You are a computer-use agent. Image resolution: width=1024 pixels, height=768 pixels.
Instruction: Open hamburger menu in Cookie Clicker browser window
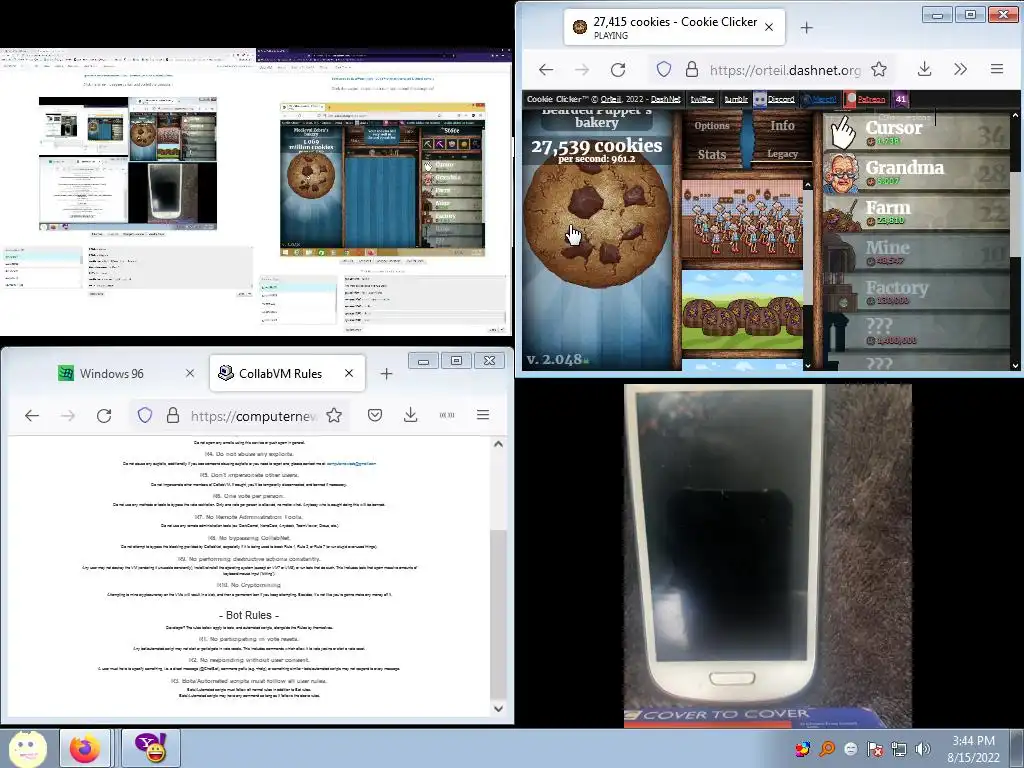tap(997, 69)
